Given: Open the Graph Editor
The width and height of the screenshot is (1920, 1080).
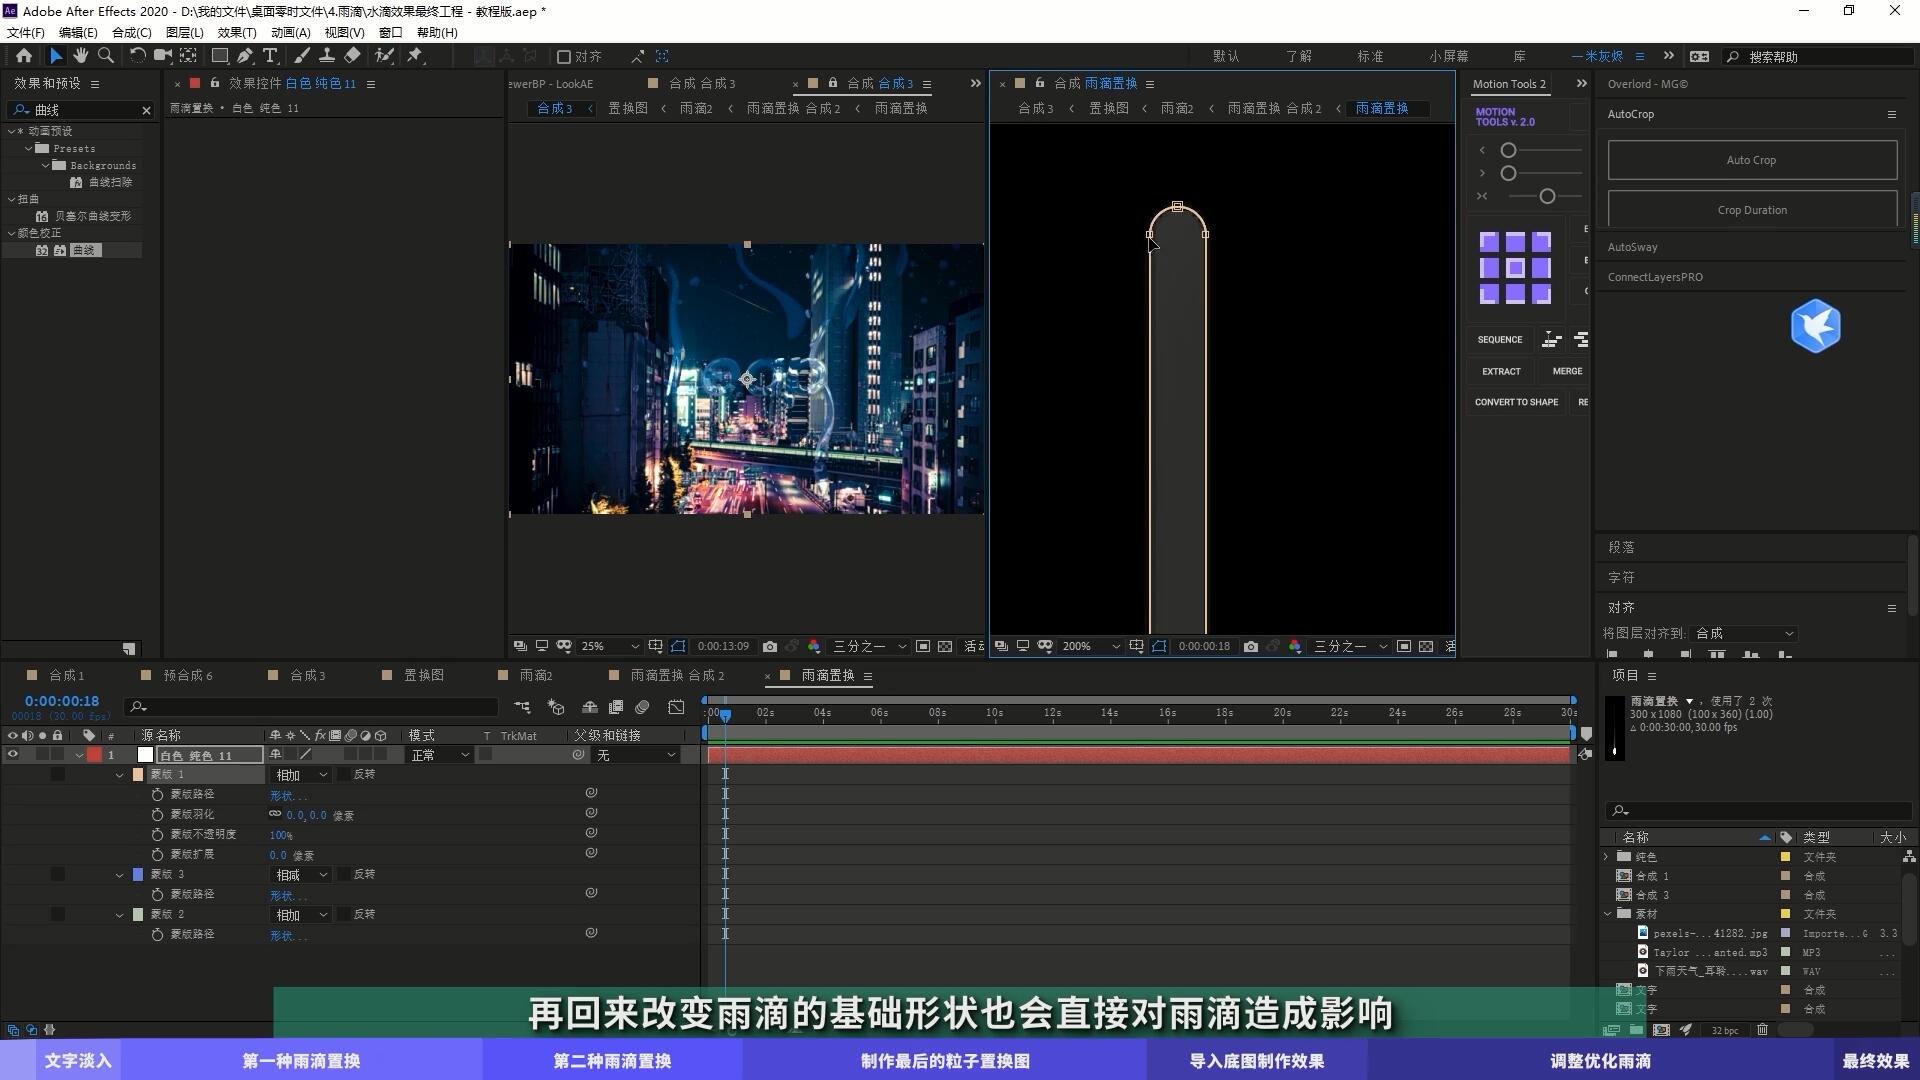Looking at the screenshot, I should tap(677, 707).
